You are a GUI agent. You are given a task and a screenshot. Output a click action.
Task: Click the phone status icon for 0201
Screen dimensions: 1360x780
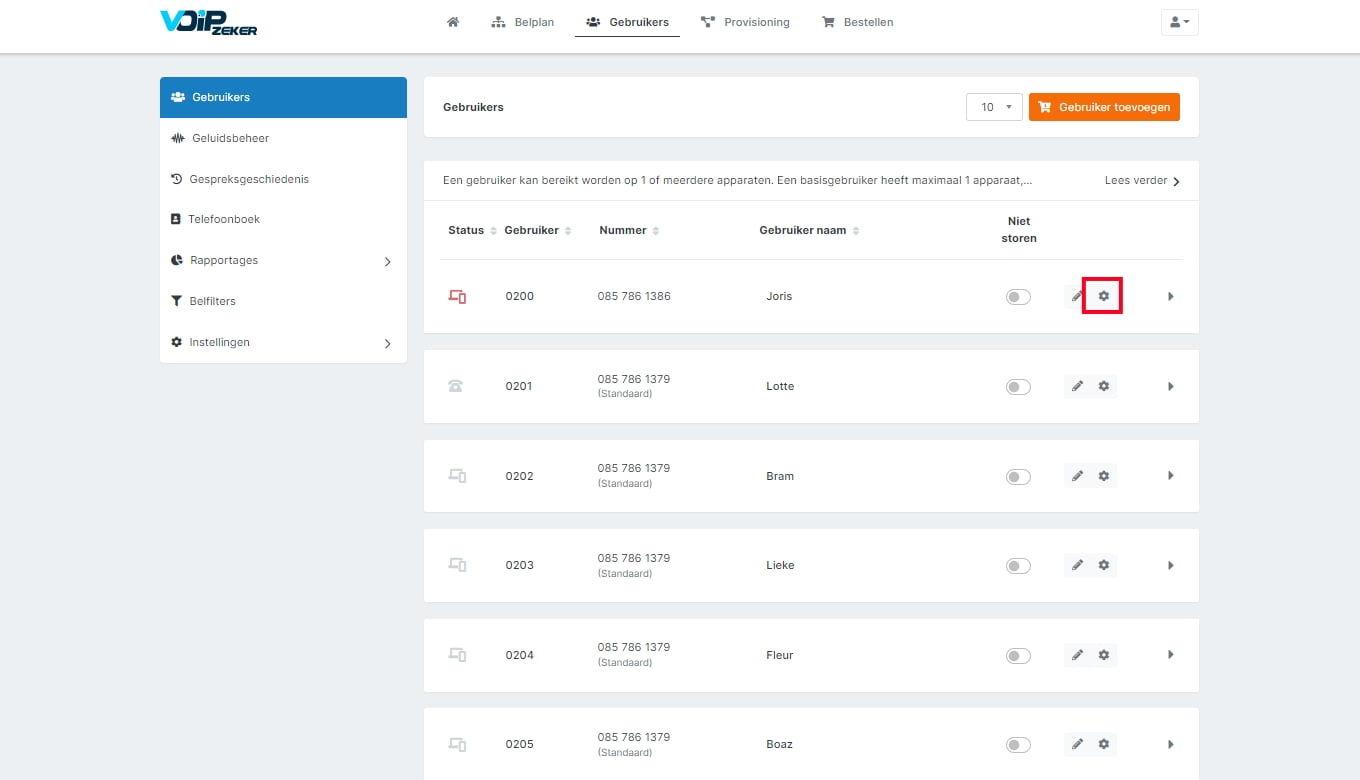(456, 386)
